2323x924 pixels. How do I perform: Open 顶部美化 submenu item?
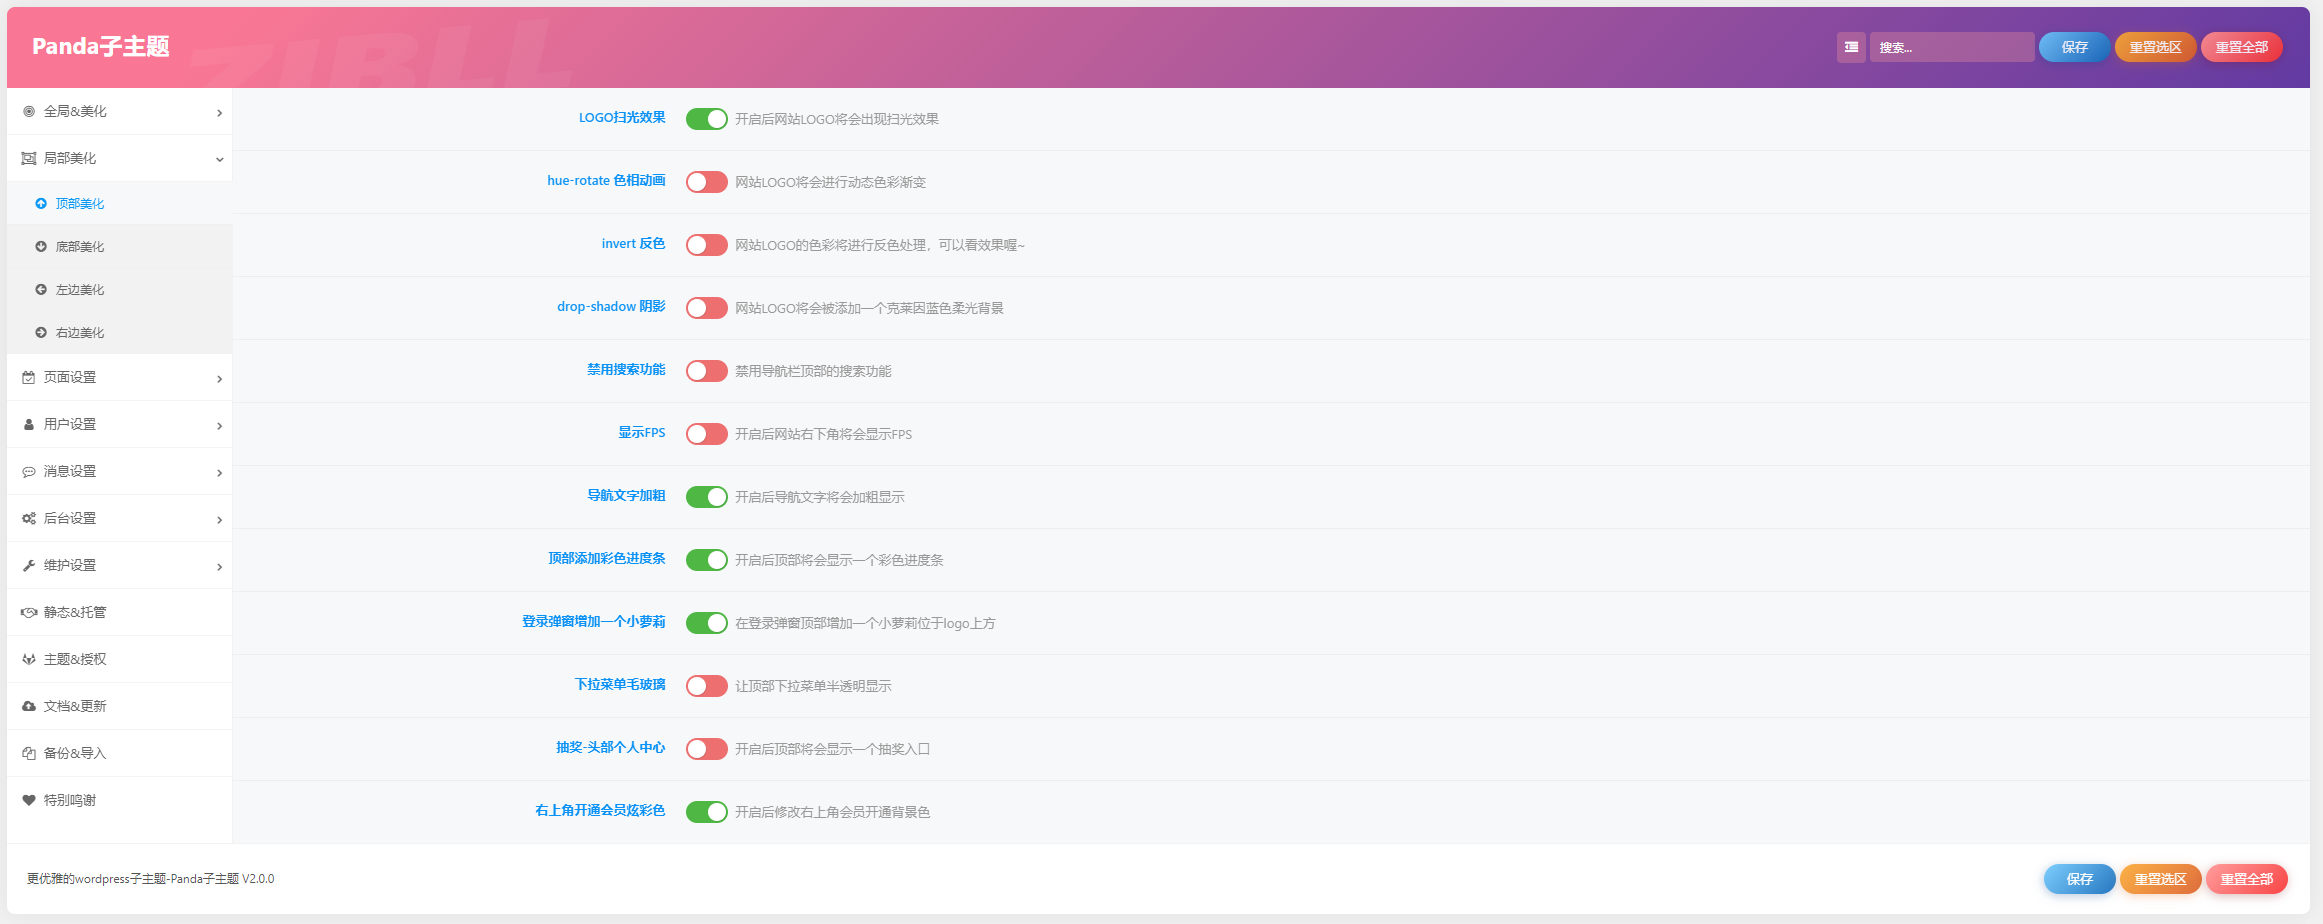coord(120,204)
